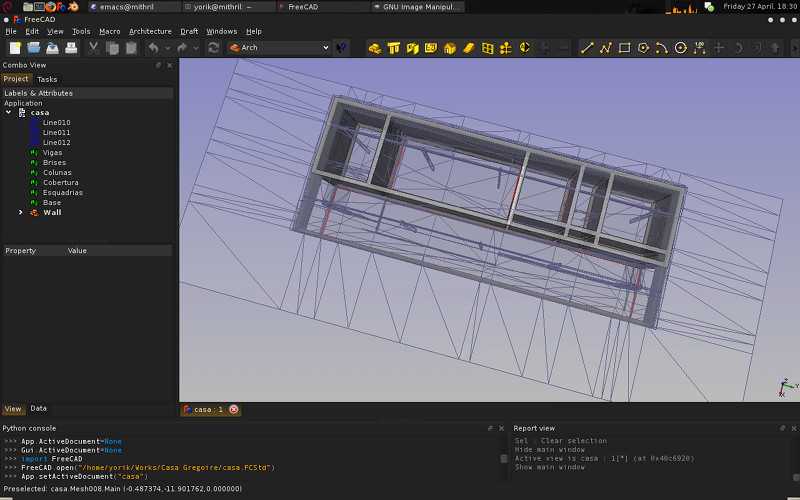Close the casa : 1 document tab
Viewport: 800px width, 500px height.
click(234, 409)
